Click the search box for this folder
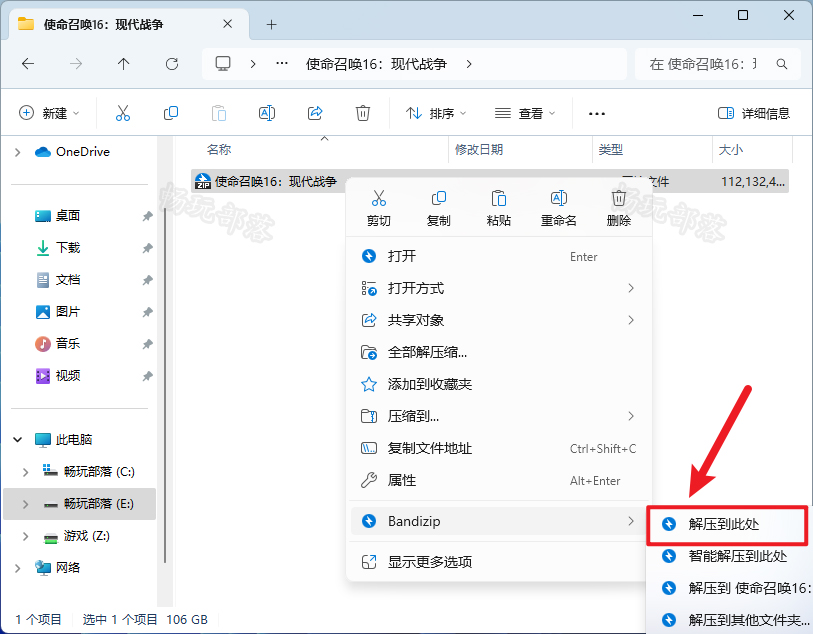Screen dimensions: 813x634 [x=718, y=64]
